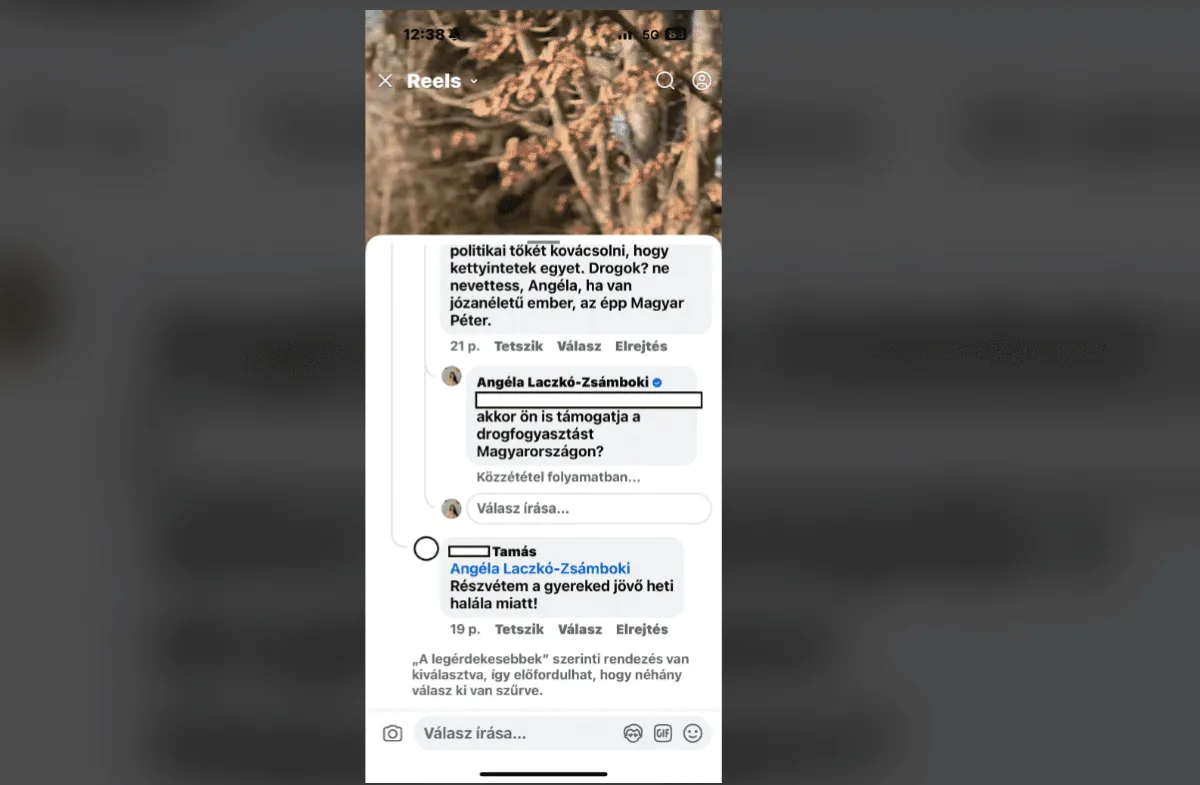Open the avatar sticker icon in reply bar
The height and width of the screenshot is (785, 1200).
[632, 734]
